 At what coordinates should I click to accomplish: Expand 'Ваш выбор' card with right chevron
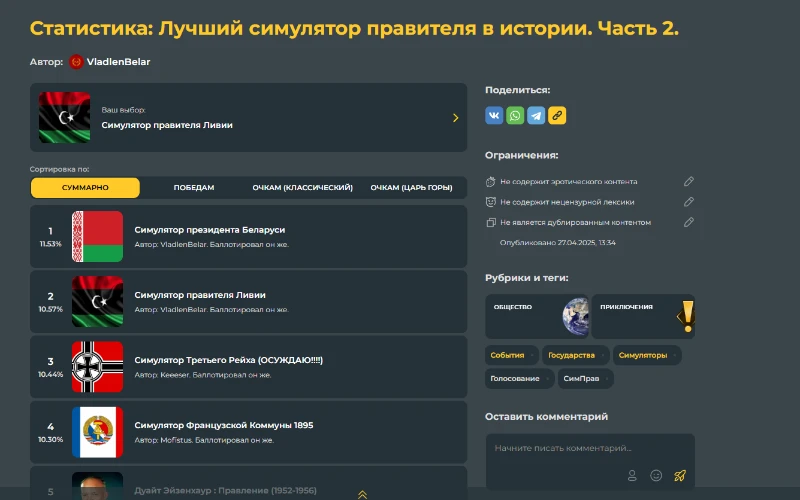click(x=455, y=118)
